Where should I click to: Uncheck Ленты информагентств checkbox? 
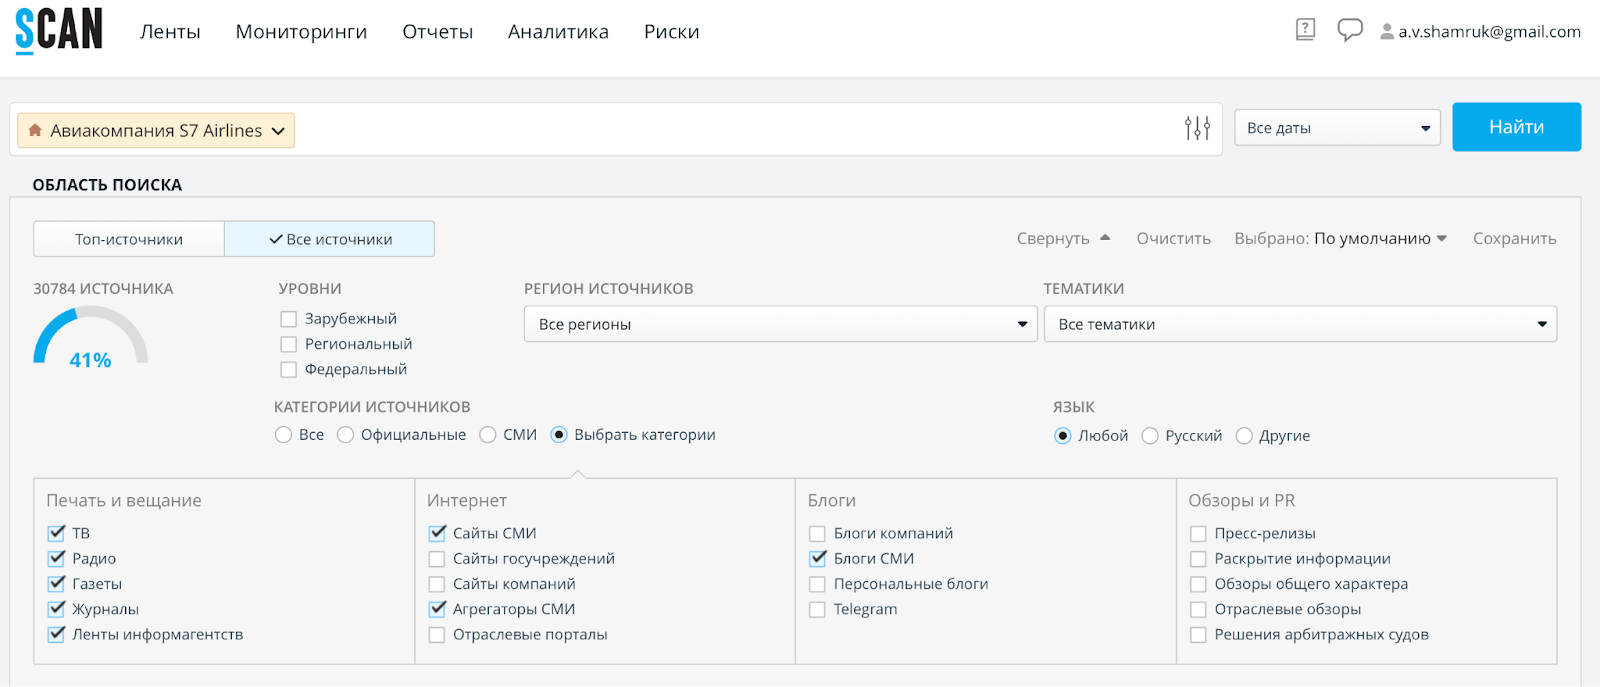click(56, 634)
